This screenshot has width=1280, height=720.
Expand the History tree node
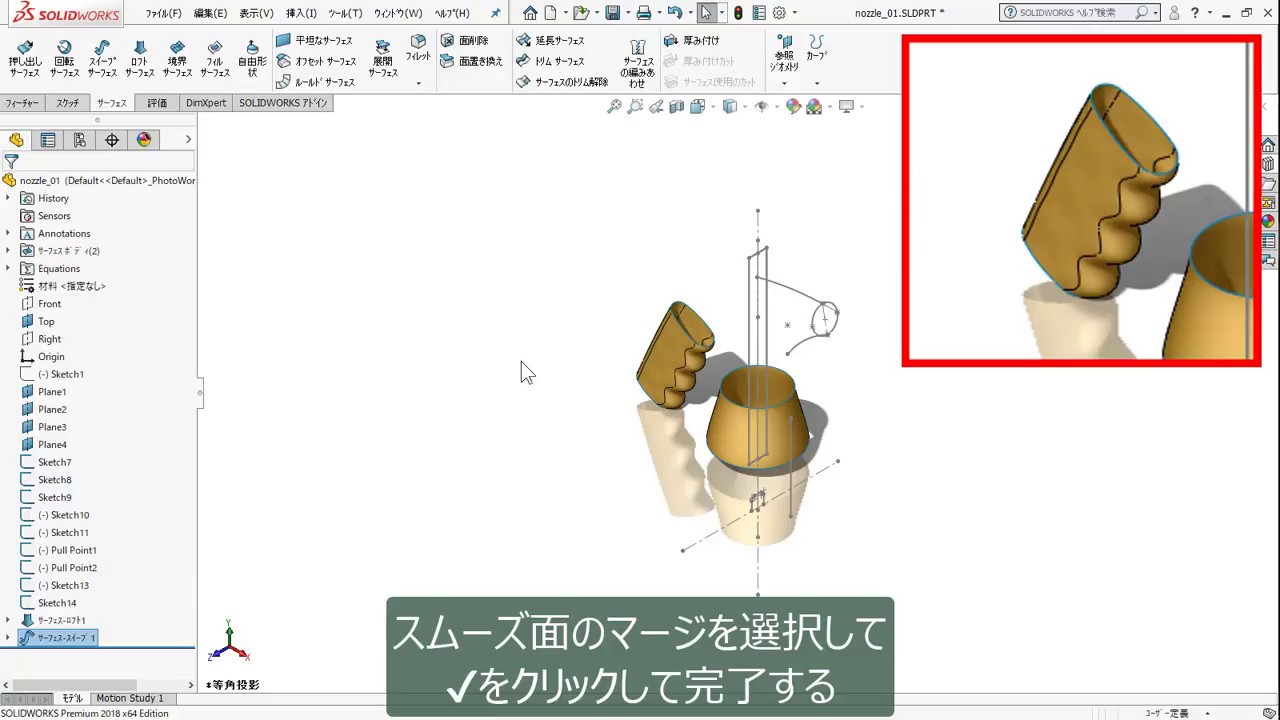pyautogui.click(x=8, y=198)
